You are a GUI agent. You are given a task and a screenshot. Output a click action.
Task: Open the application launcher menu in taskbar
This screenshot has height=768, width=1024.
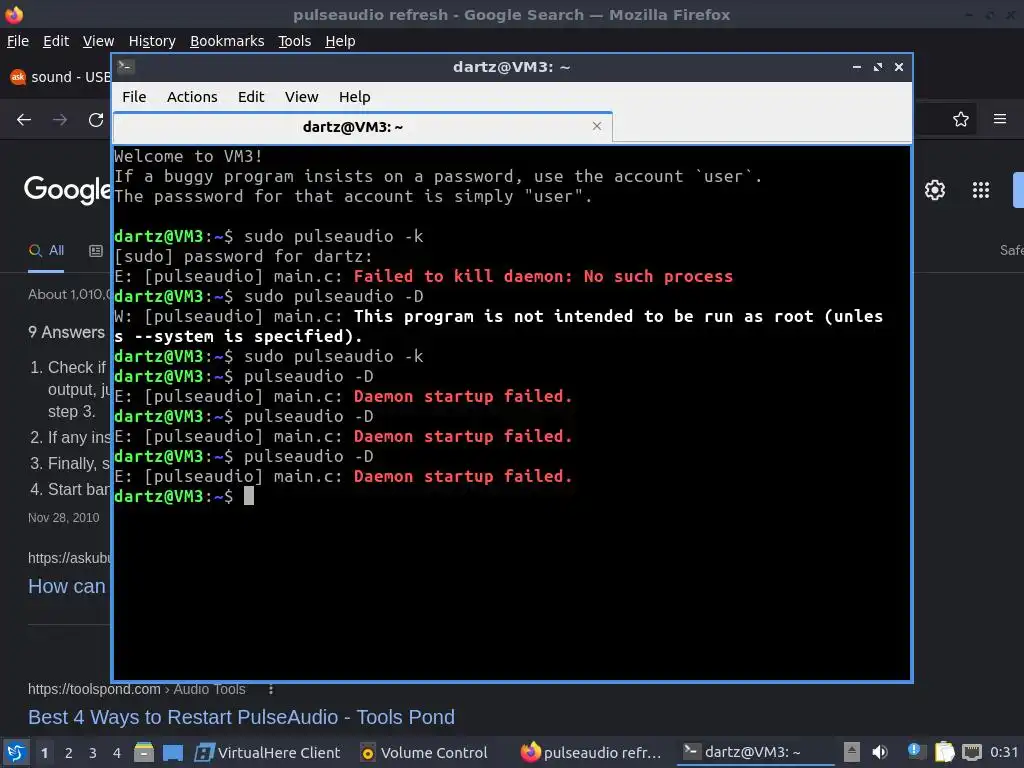point(16,753)
